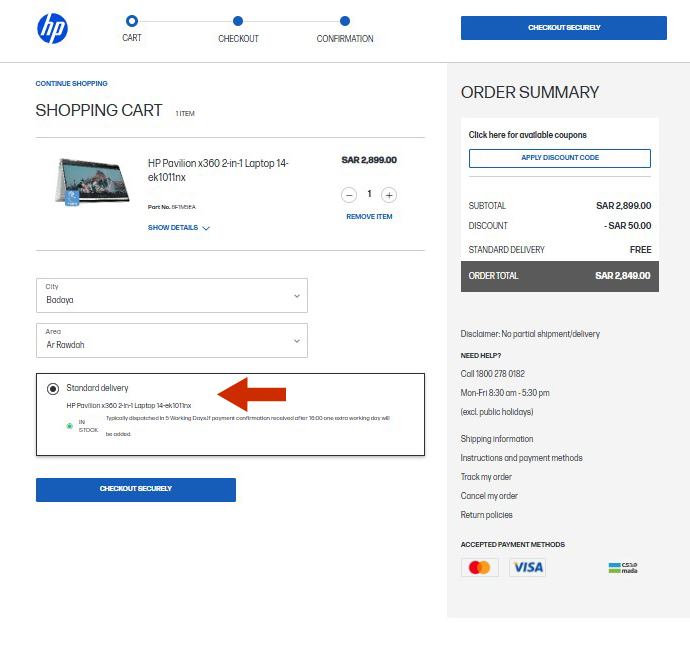The width and height of the screenshot is (690, 660).
Task: Click the Mastercard payment icon
Action: pyautogui.click(x=479, y=568)
